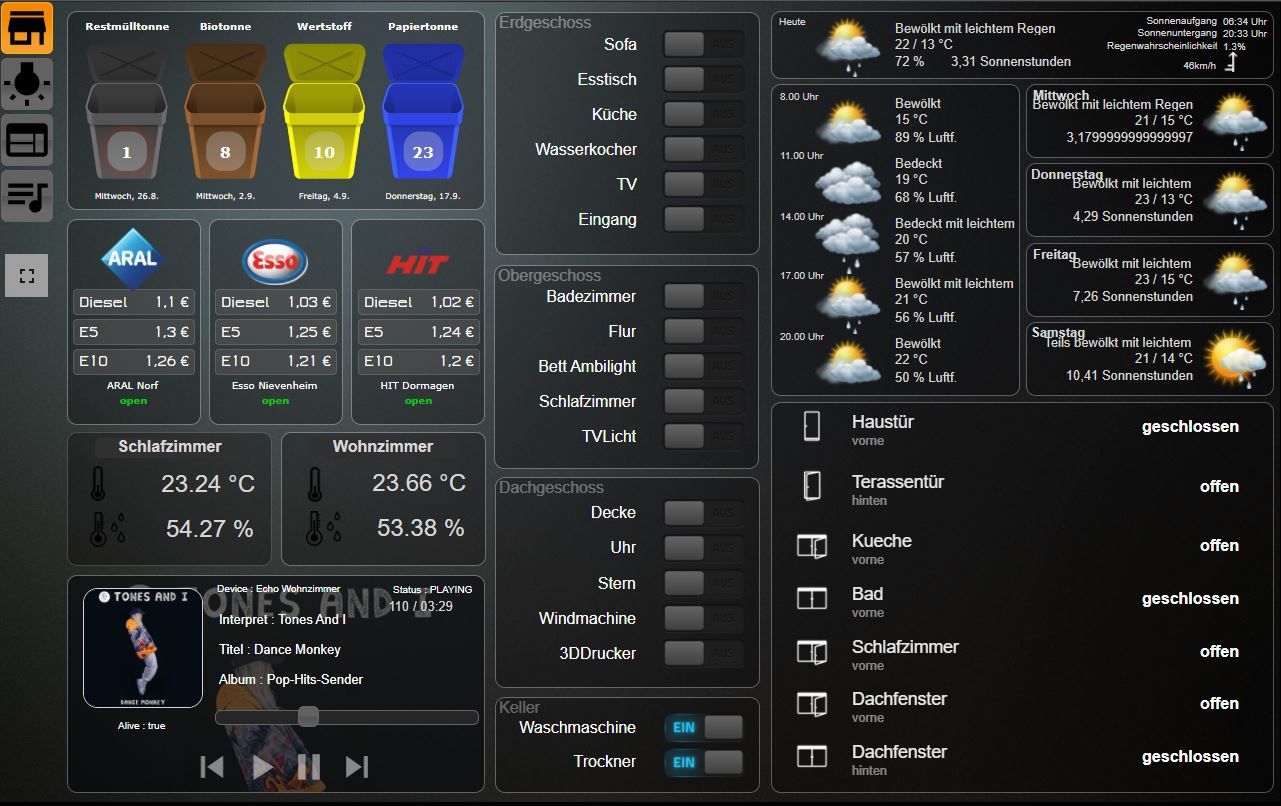Toggle the 3DDrucker power switch
Viewport: 1281px width, 806px height.
pos(704,653)
